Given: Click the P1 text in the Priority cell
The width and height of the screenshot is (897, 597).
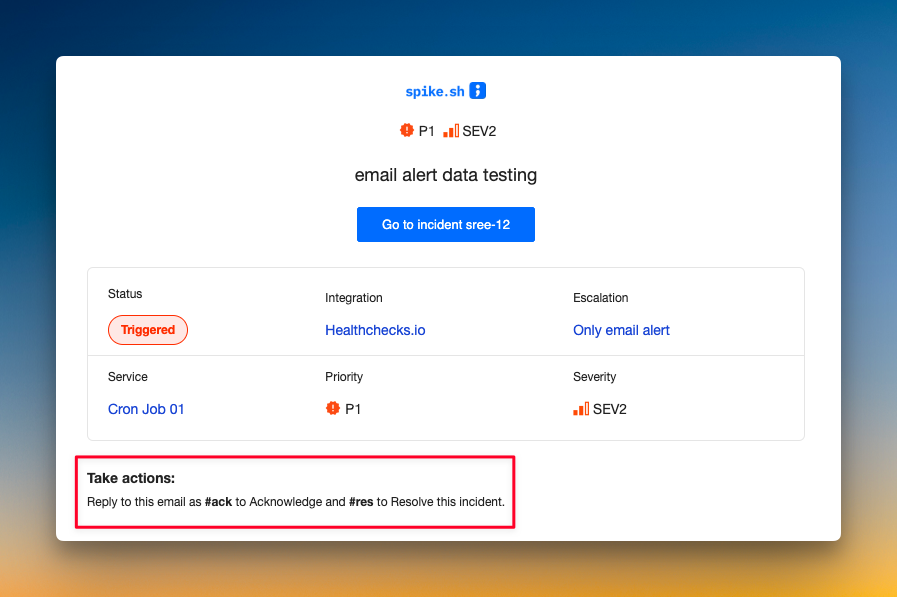Looking at the screenshot, I should click(353, 409).
